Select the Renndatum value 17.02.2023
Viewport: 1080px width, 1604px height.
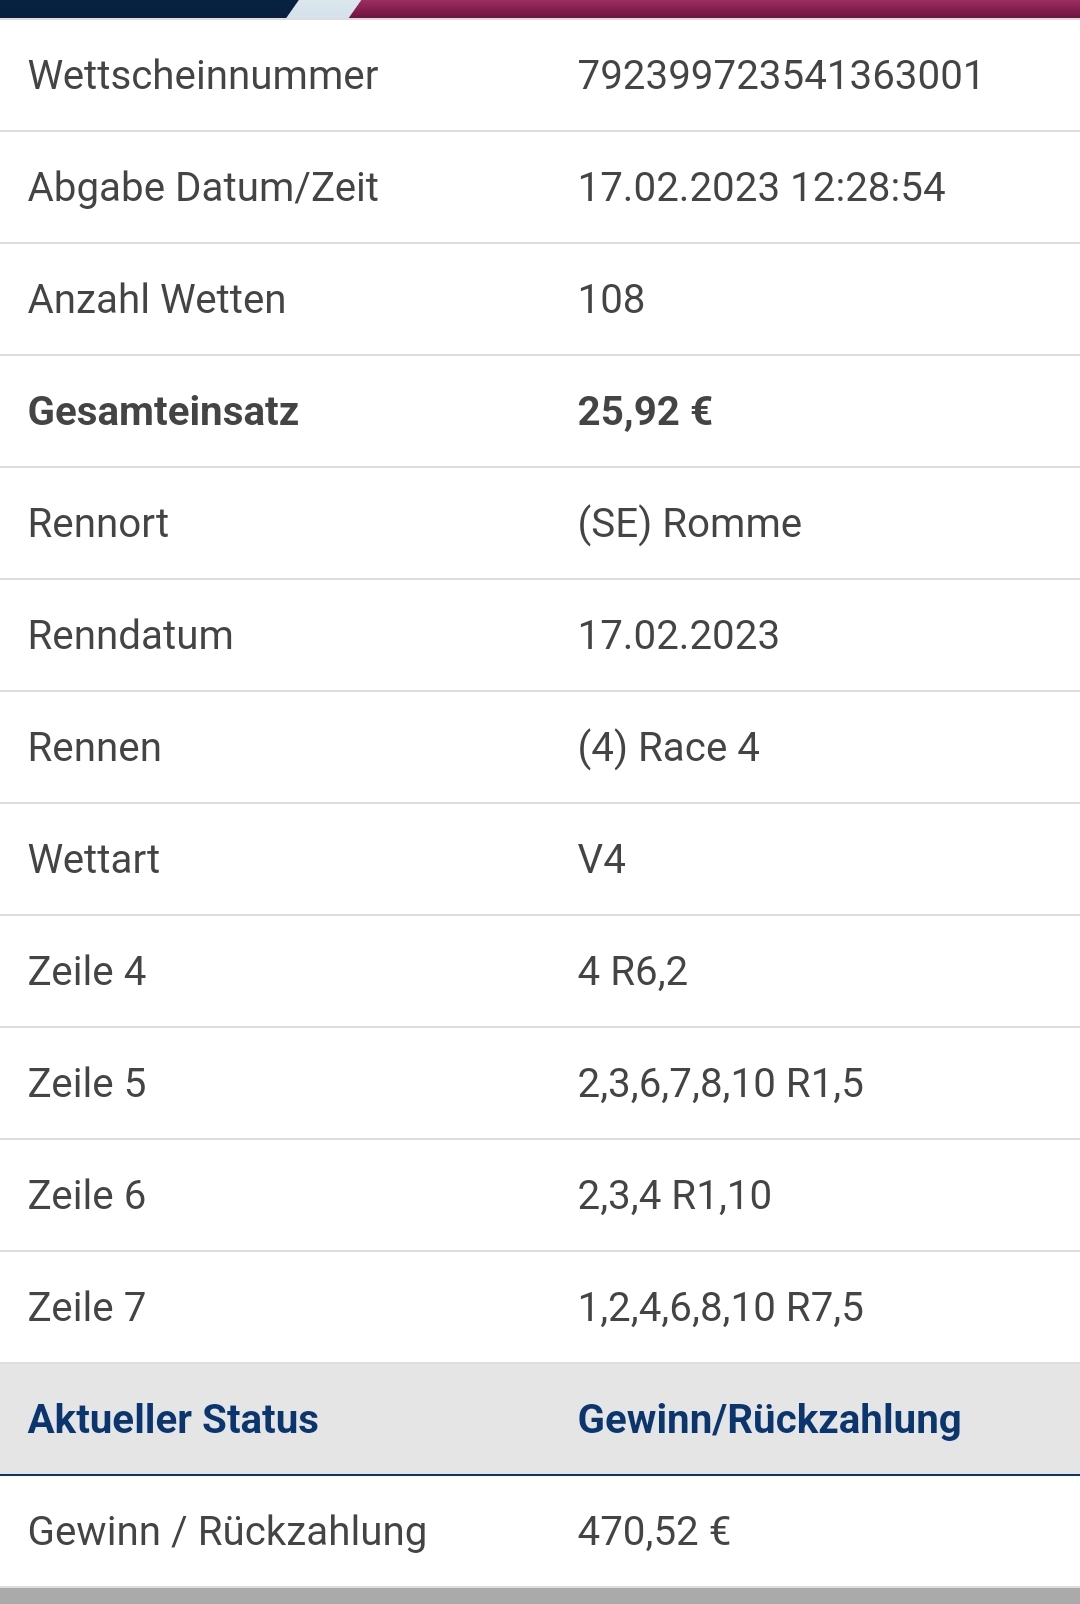[678, 636]
